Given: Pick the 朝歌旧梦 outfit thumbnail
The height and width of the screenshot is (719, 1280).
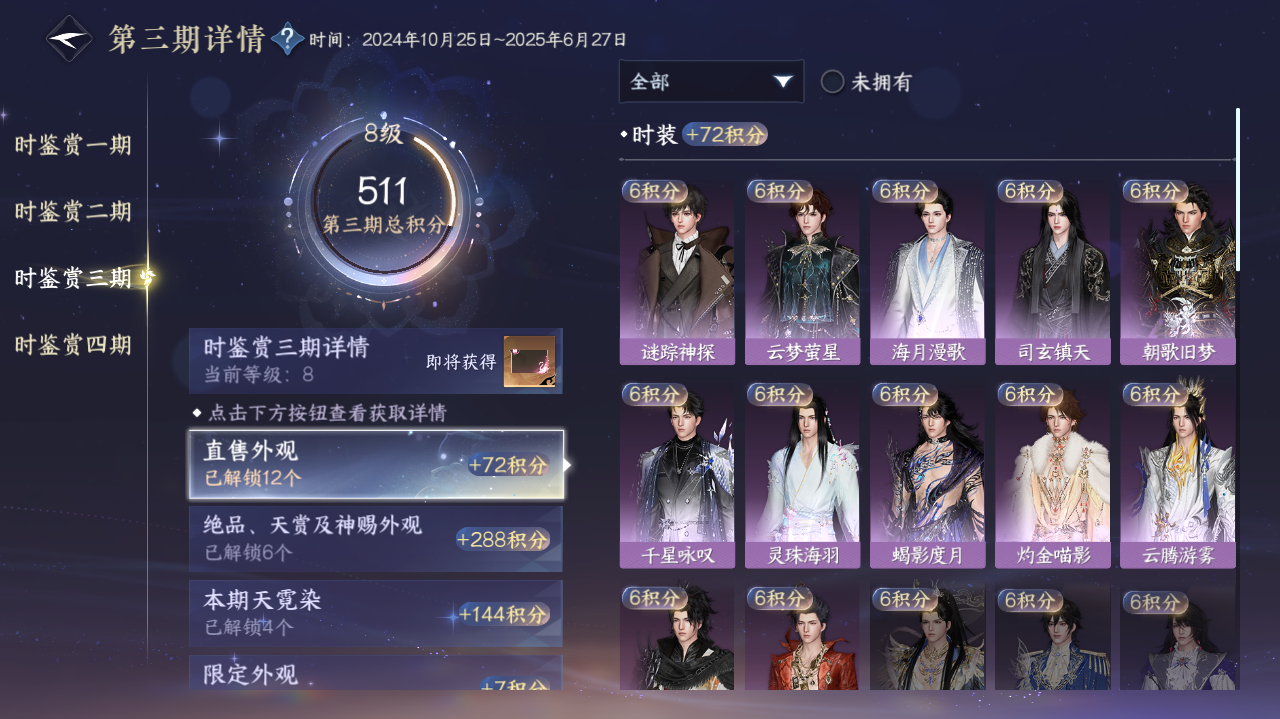Looking at the screenshot, I should pyautogui.click(x=1178, y=272).
